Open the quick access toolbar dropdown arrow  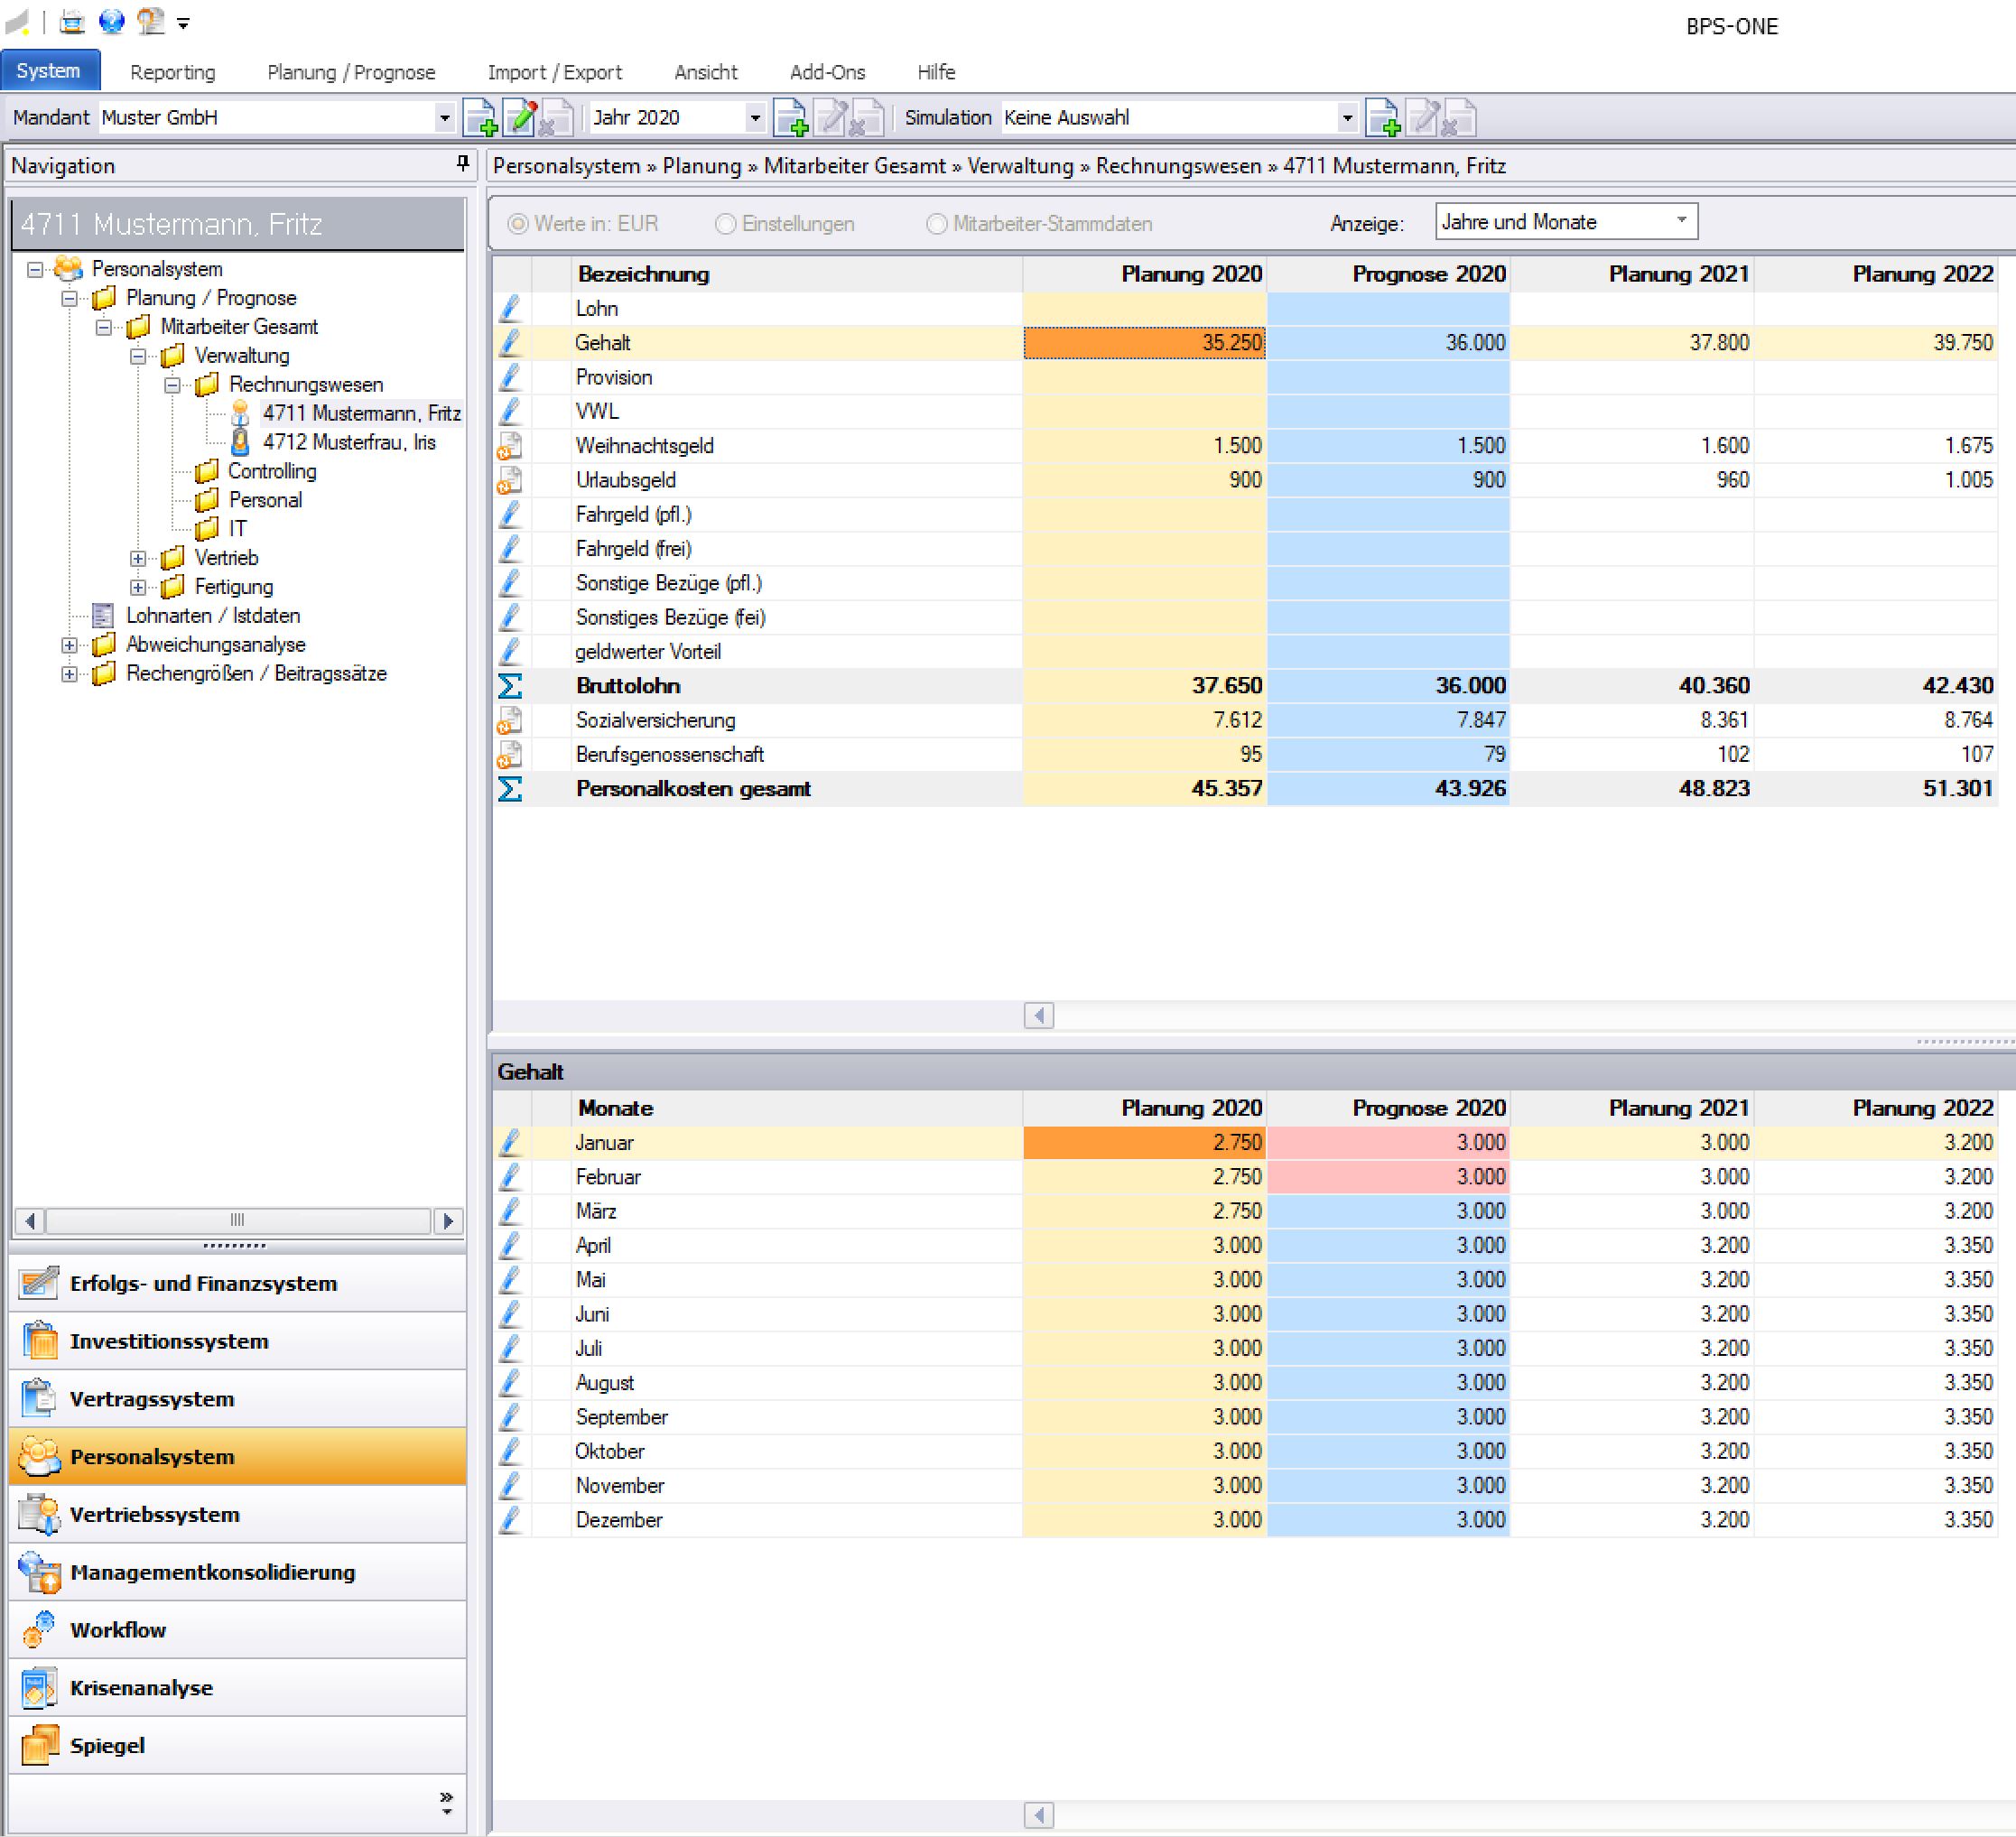[x=183, y=23]
